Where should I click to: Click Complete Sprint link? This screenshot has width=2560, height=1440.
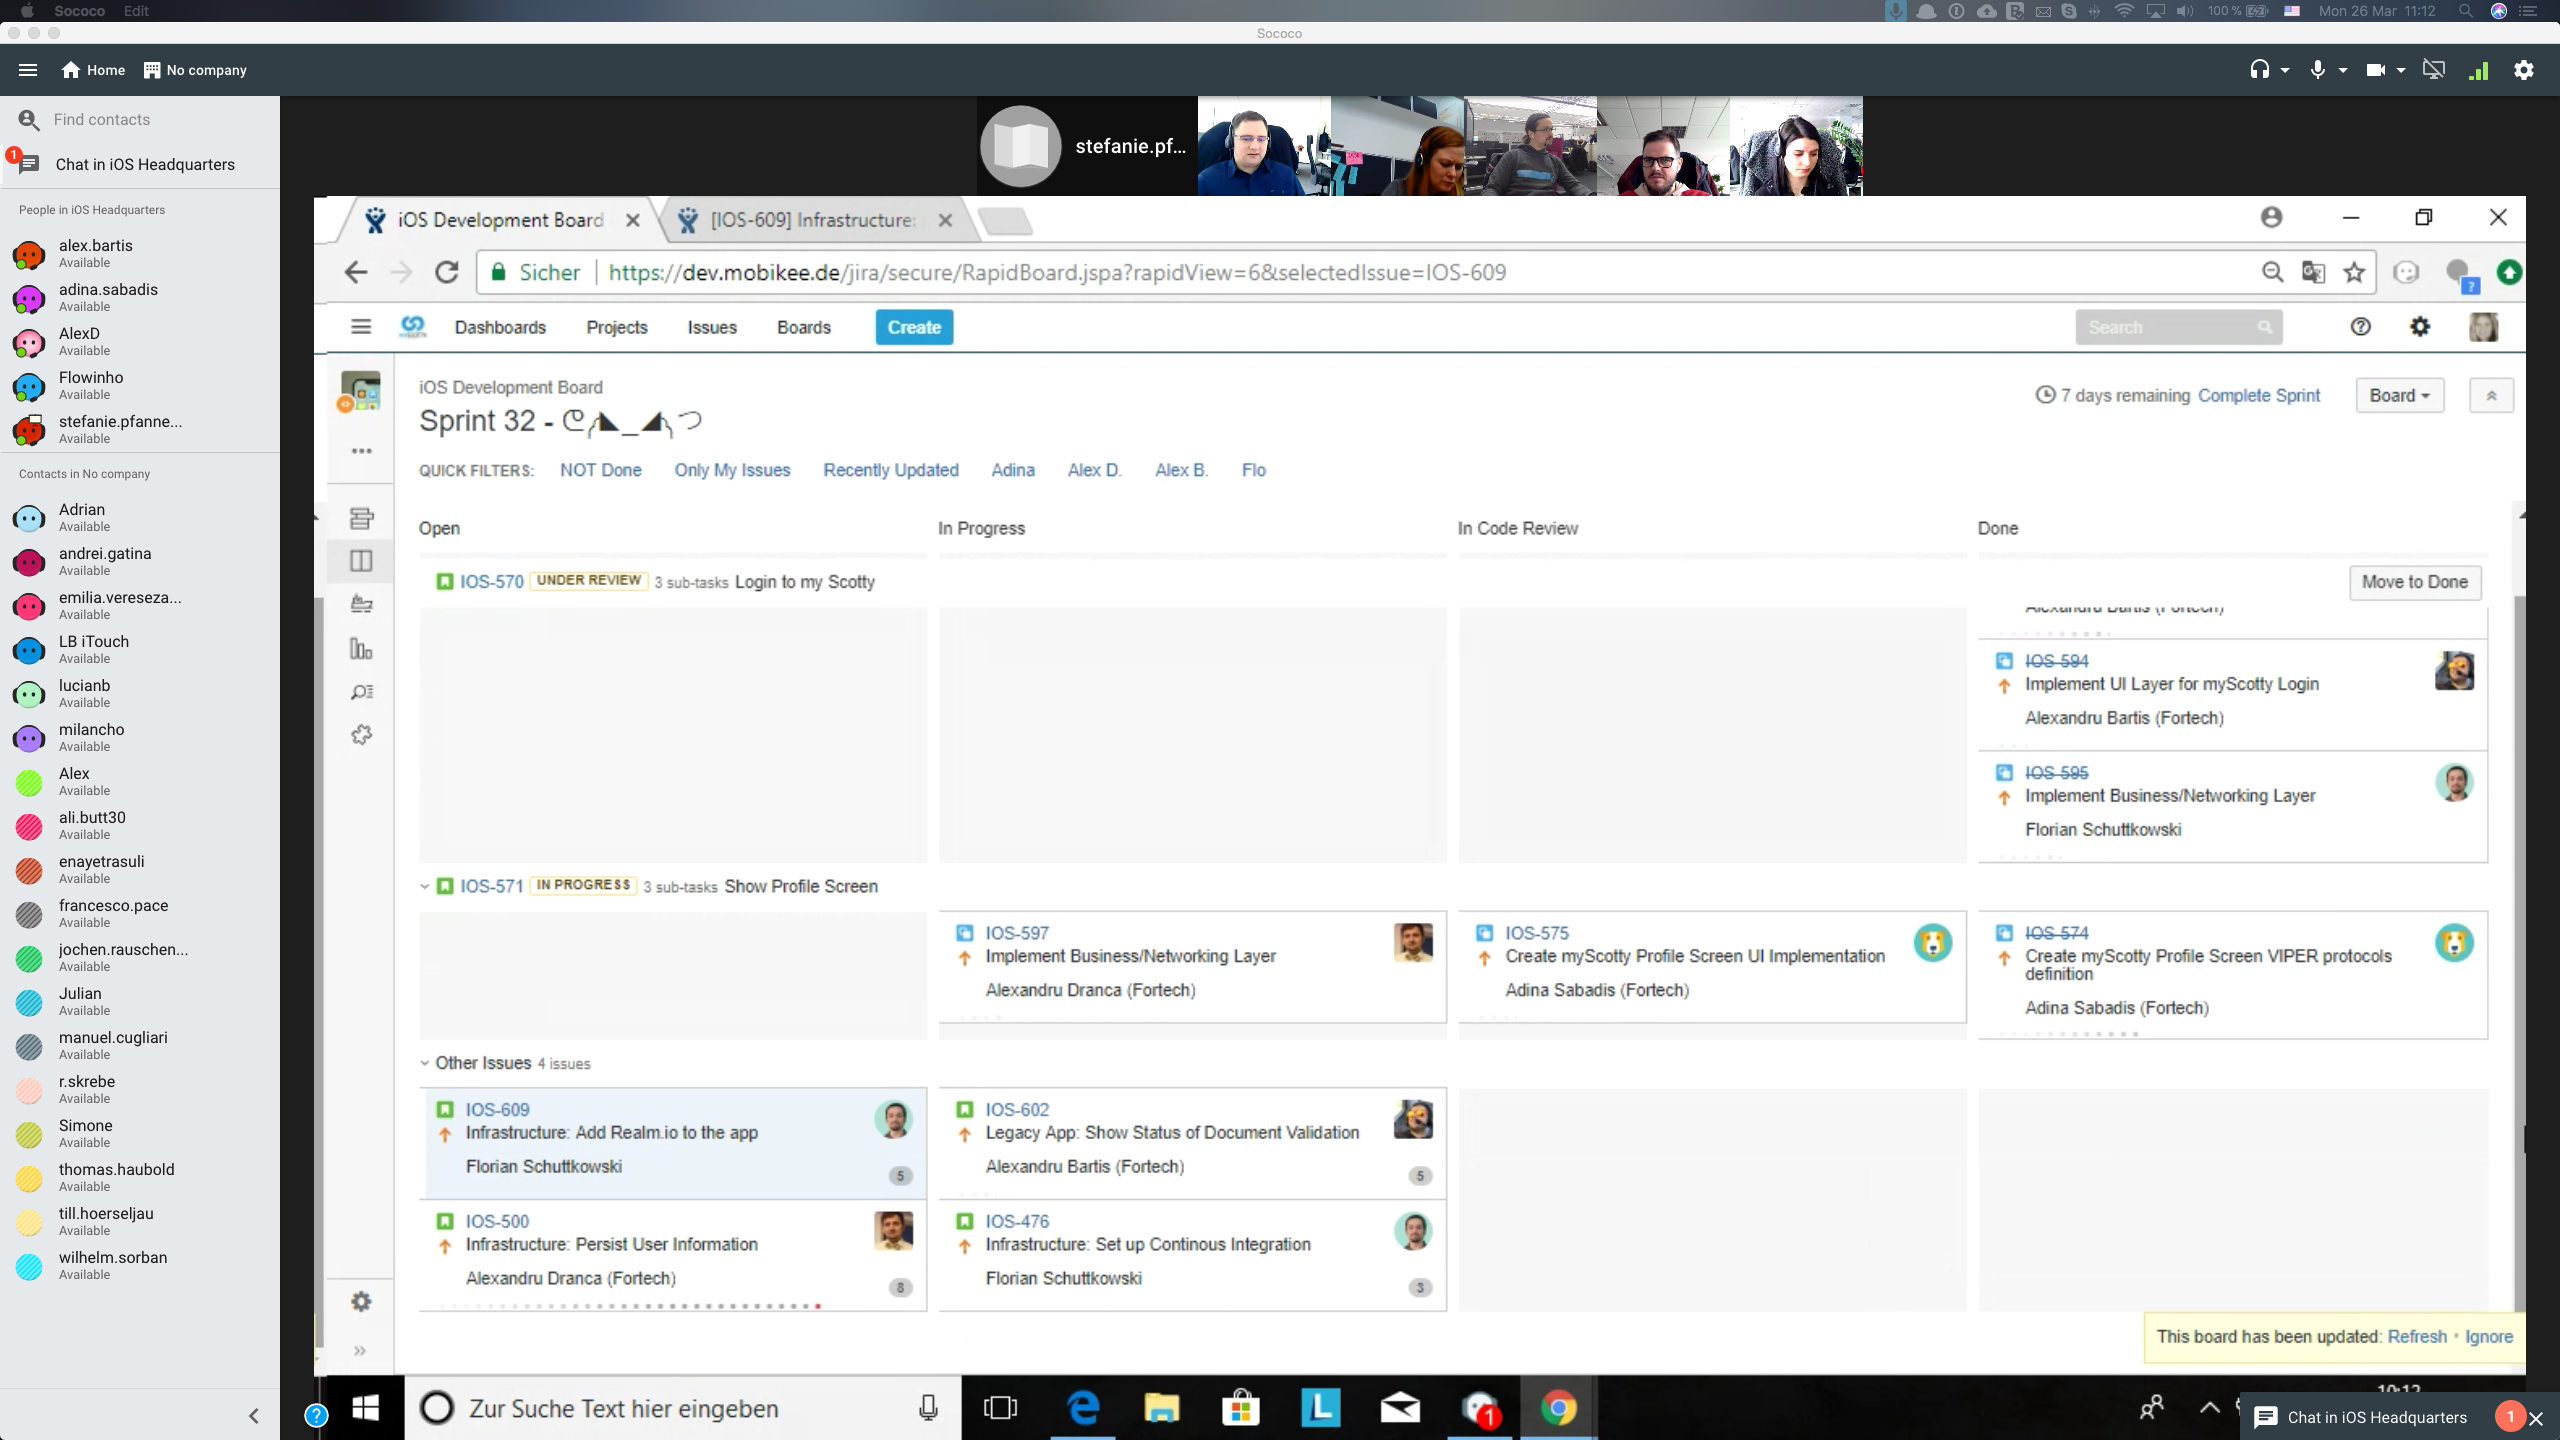(x=2259, y=395)
